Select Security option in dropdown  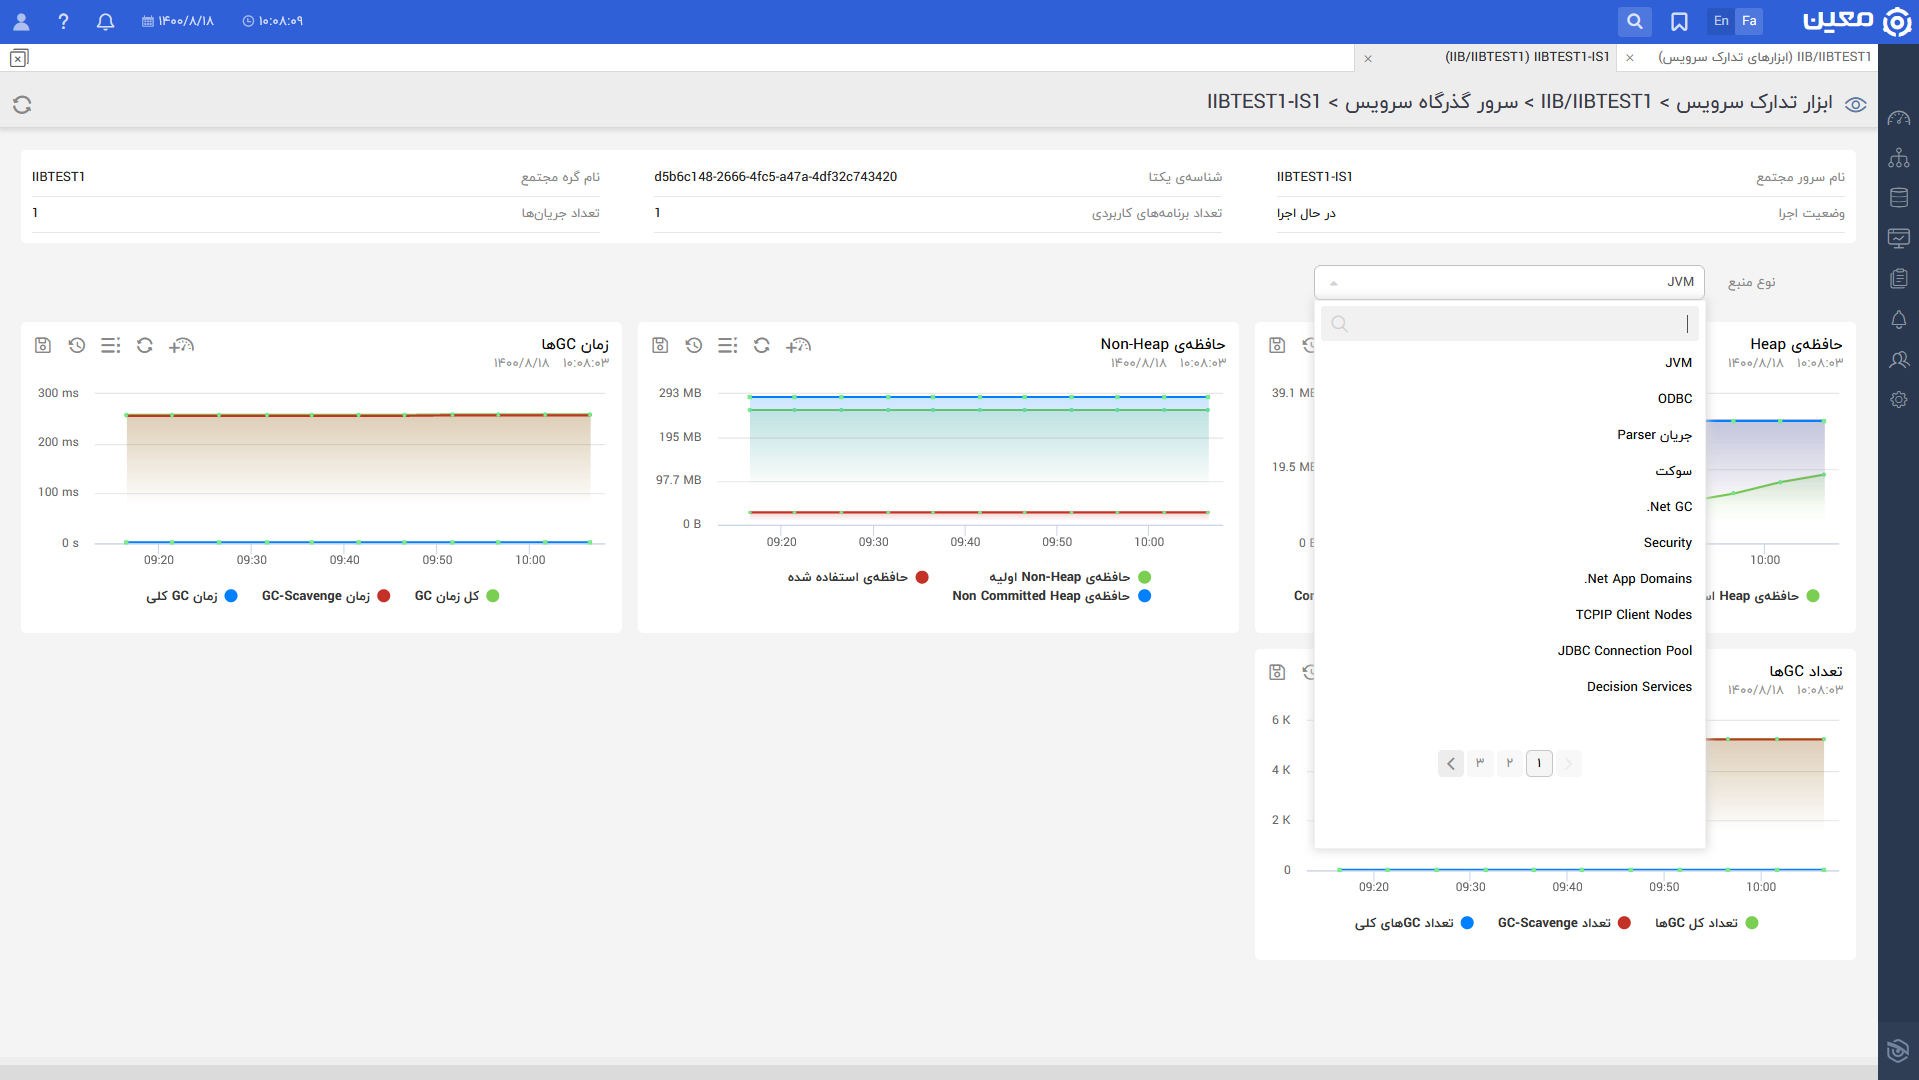pos(1509,543)
